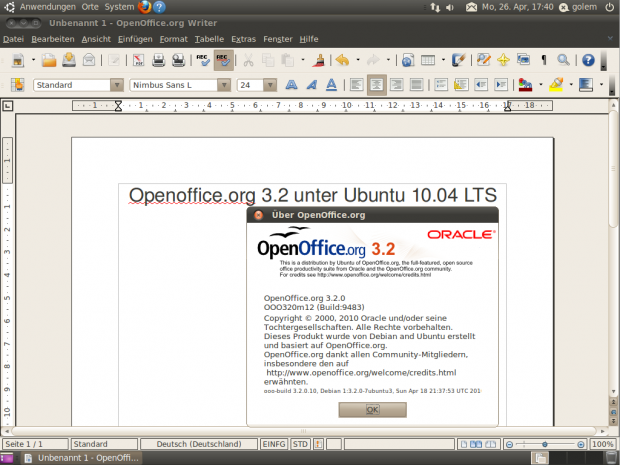Insert a table with the Table icon
Viewport: 620px width, 465px height.
pos(428,60)
